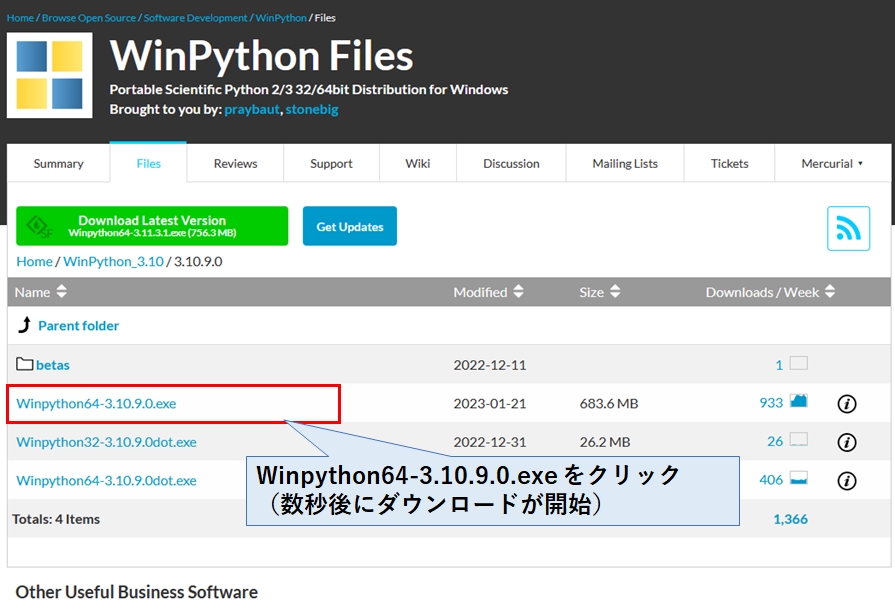This screenshot has height=606, width=895.
Task: Click Home in top breadcrumb
Action: 20,18
